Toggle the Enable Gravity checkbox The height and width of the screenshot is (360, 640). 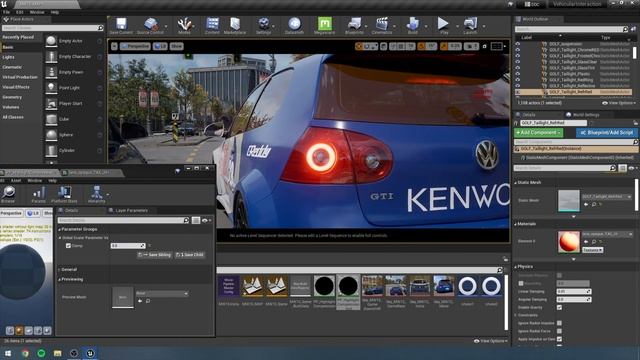(x=559, y=307)
